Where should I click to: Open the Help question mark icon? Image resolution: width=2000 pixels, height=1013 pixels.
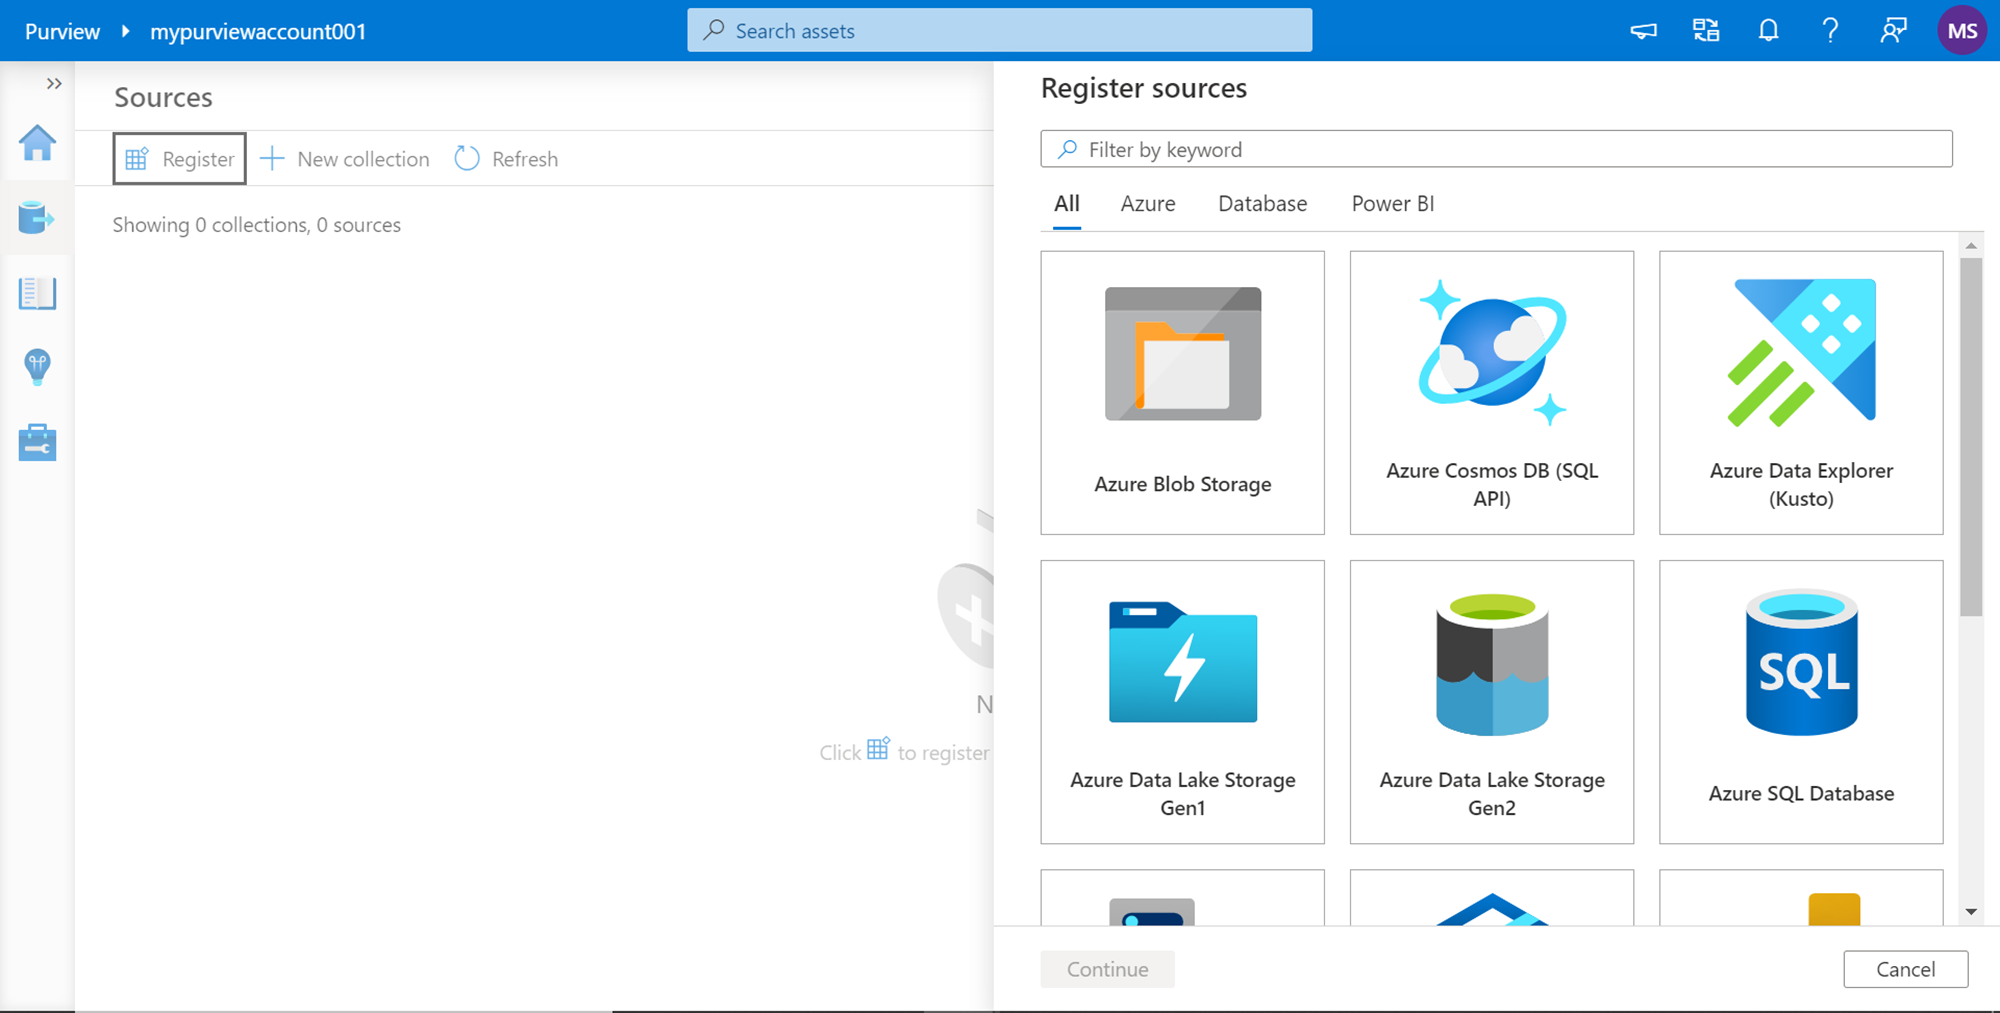pos(1830,31)
